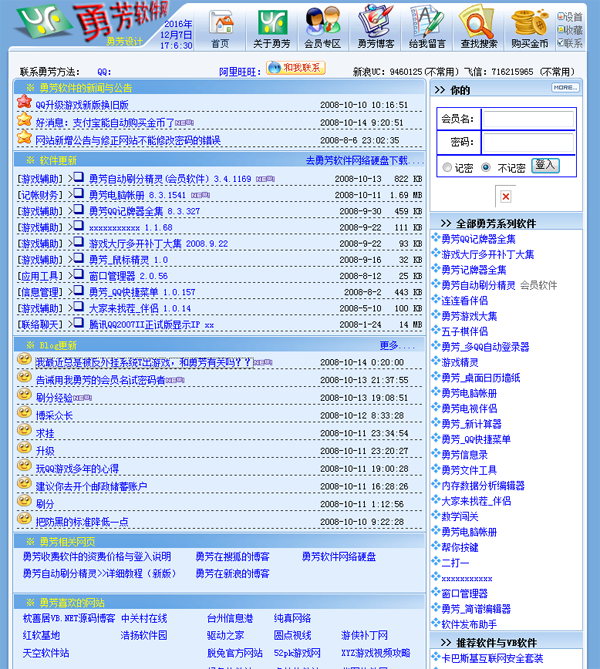
Task: Open 数学闯关 in sidebar
Action: (460, 516)
